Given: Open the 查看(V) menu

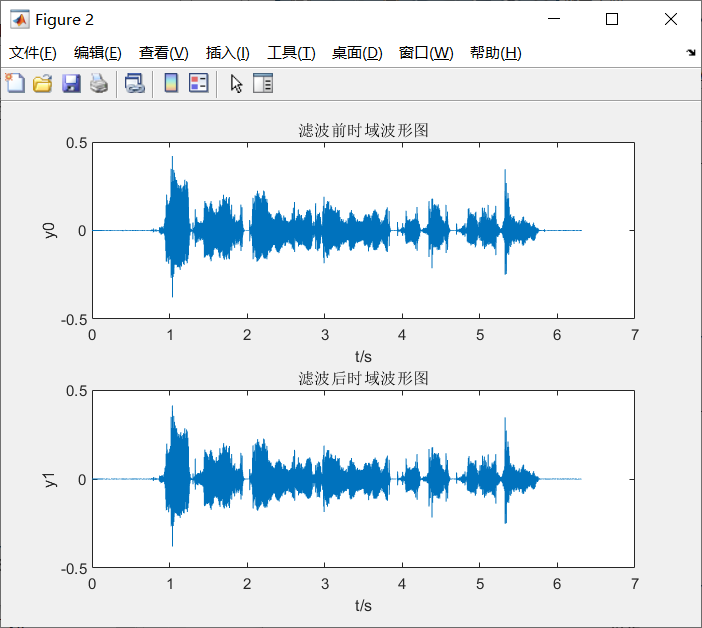Looking at the screenshot, I should [163, 53].
